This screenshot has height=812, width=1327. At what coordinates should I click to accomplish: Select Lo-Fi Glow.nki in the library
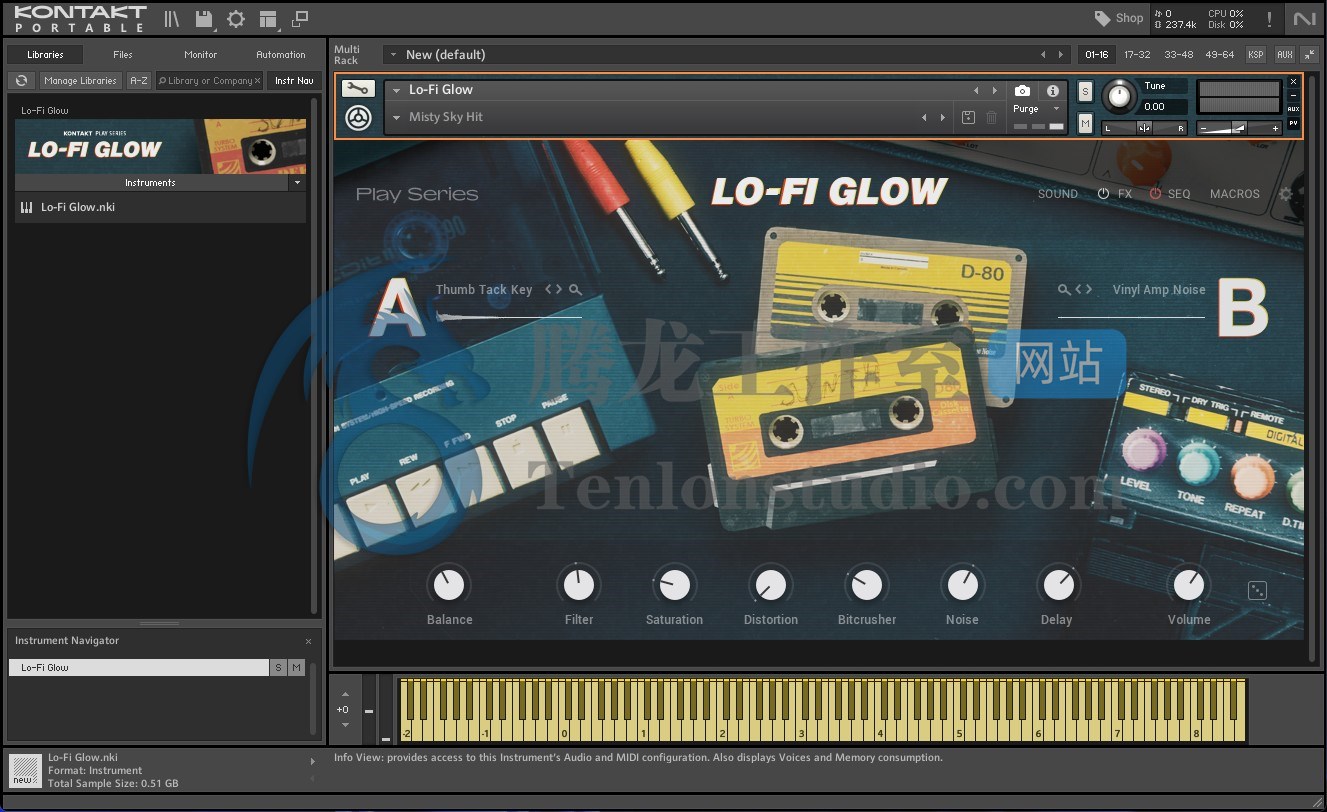pos(160,207)
